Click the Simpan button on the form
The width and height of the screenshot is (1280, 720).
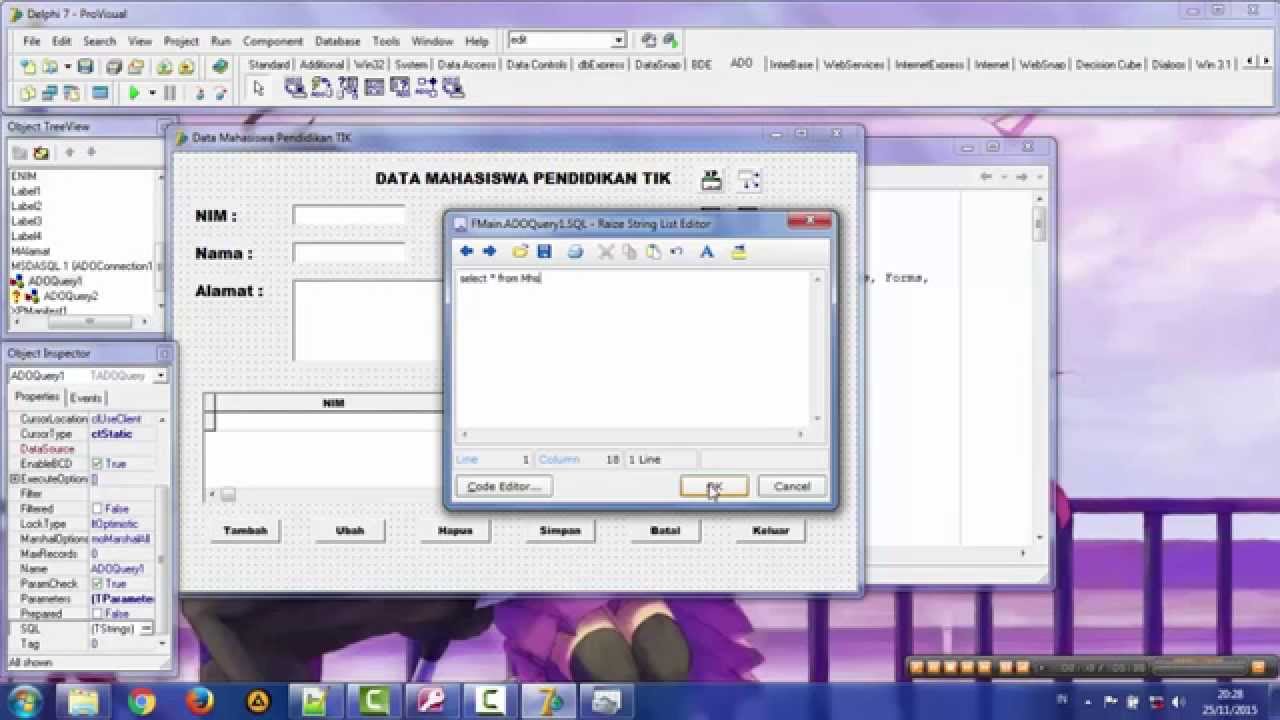point(560,530)
